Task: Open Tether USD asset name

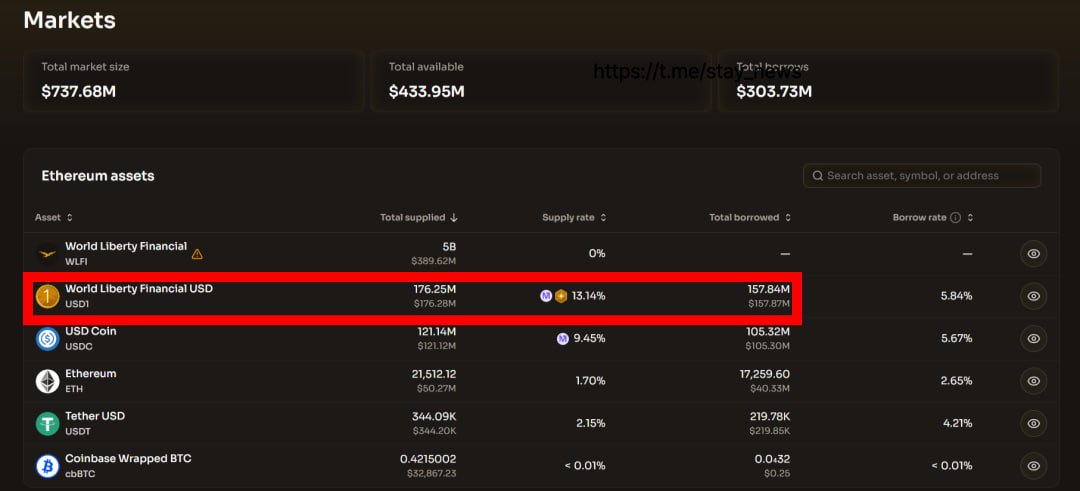Action: coord(95,416)
